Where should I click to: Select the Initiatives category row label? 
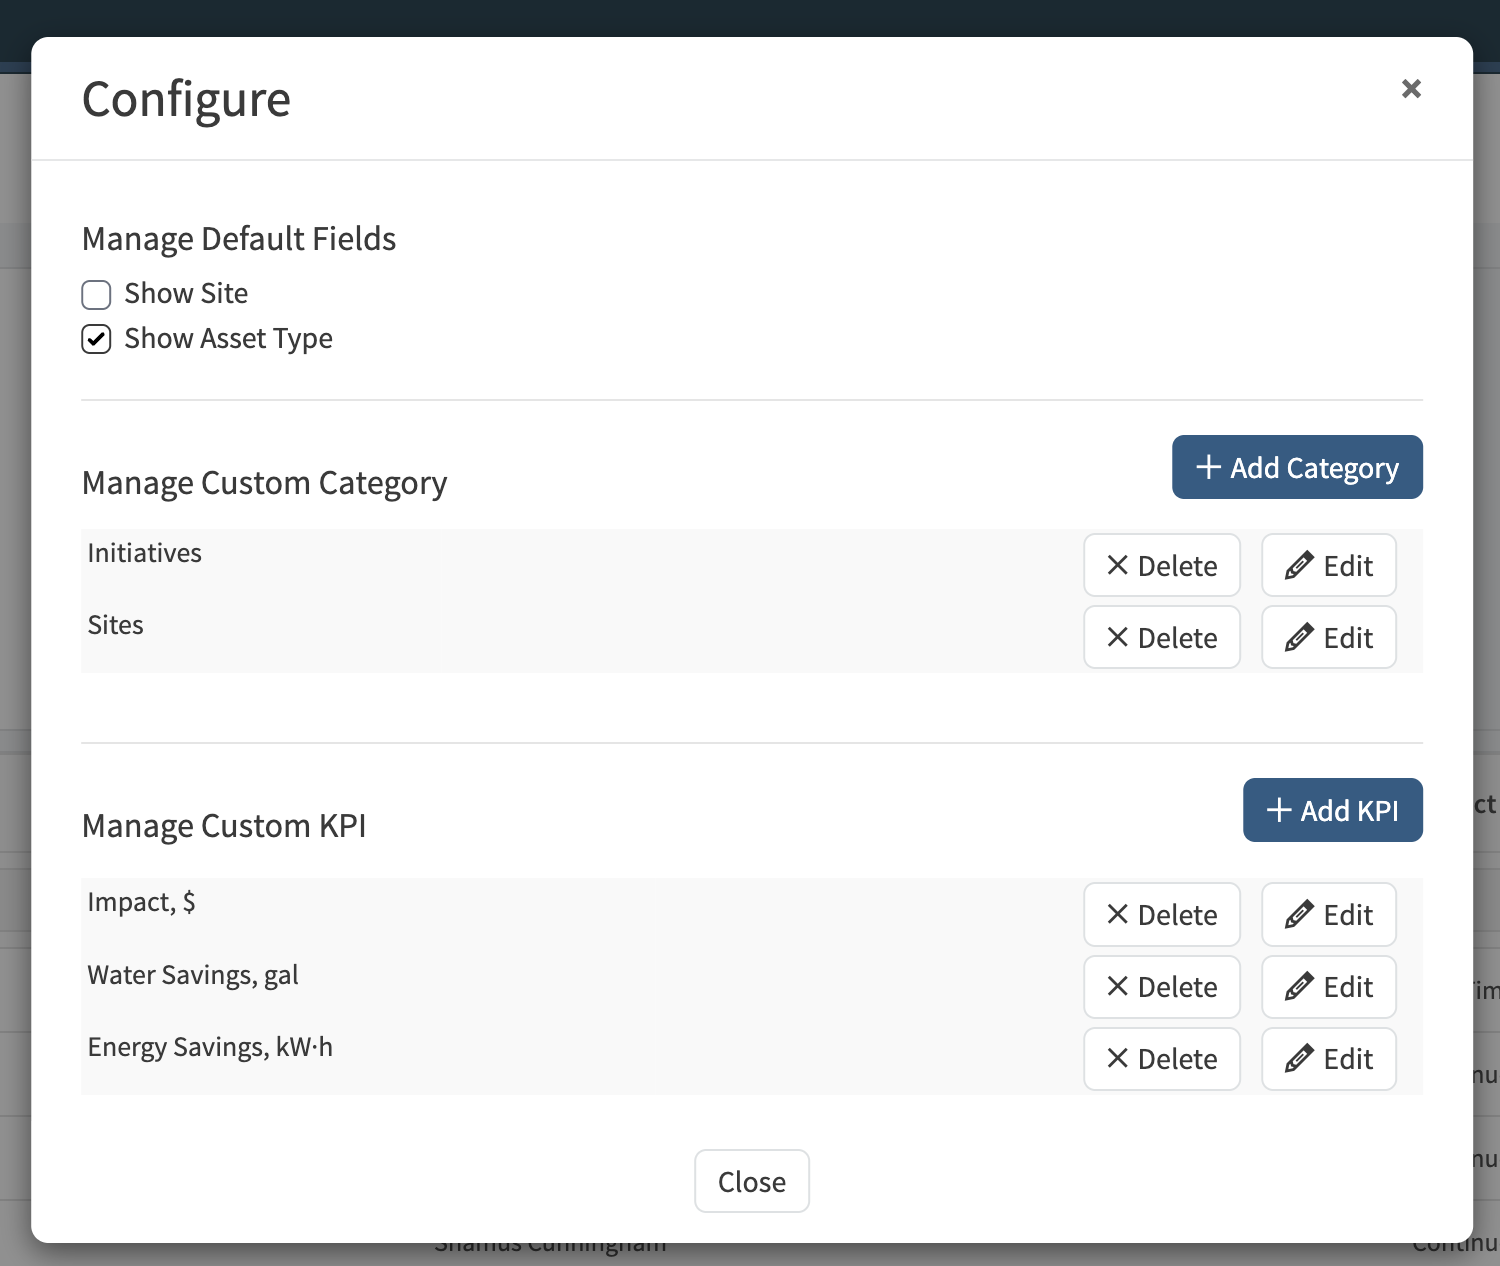click(145, 553)
